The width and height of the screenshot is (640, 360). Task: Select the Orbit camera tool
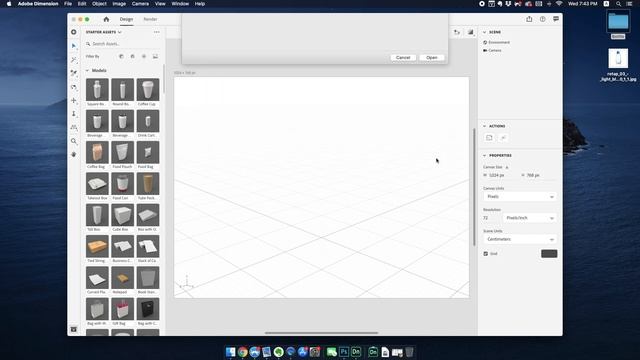[73, 87]
